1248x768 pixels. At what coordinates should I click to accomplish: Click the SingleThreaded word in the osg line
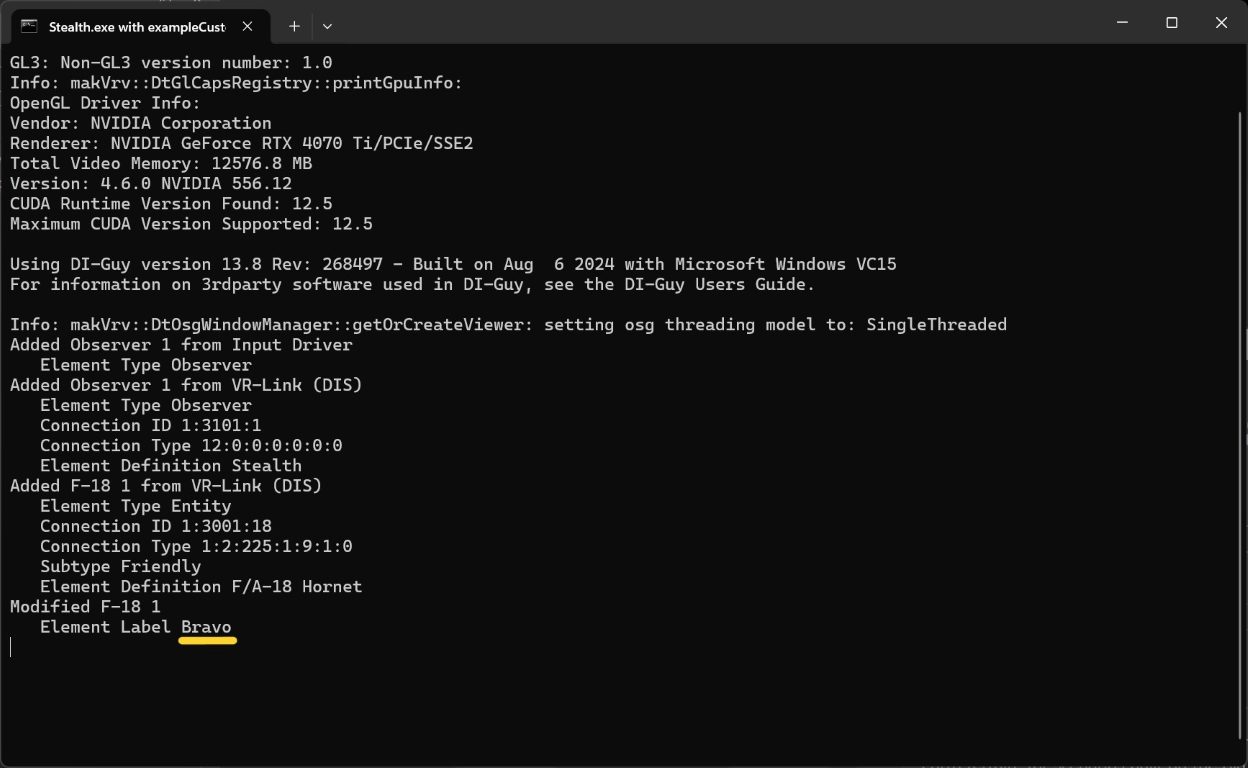coord(936,324)
